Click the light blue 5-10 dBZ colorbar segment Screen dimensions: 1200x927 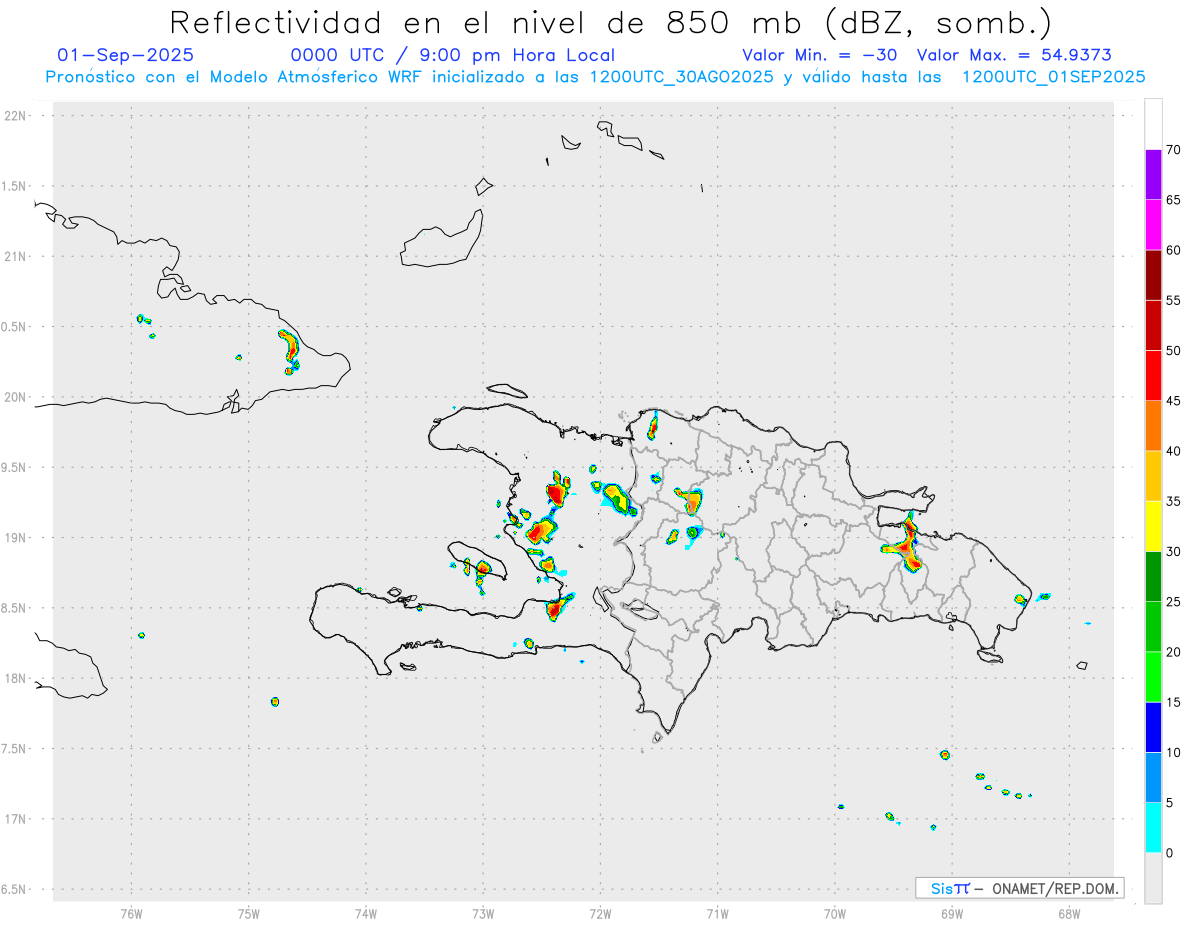[x=1154, y=777]
